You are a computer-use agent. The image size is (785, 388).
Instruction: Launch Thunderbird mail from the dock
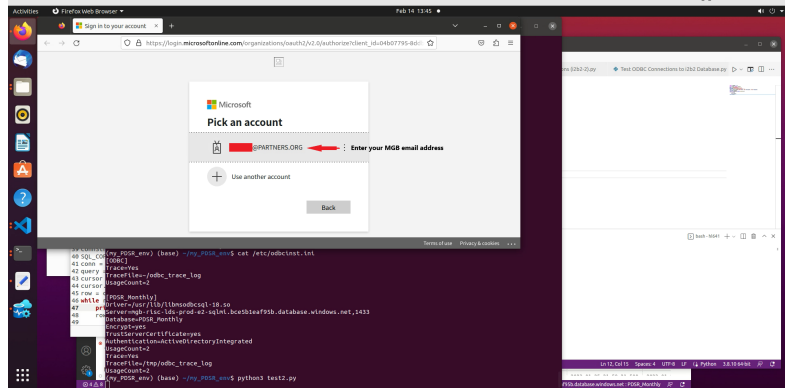click(23, 59)
